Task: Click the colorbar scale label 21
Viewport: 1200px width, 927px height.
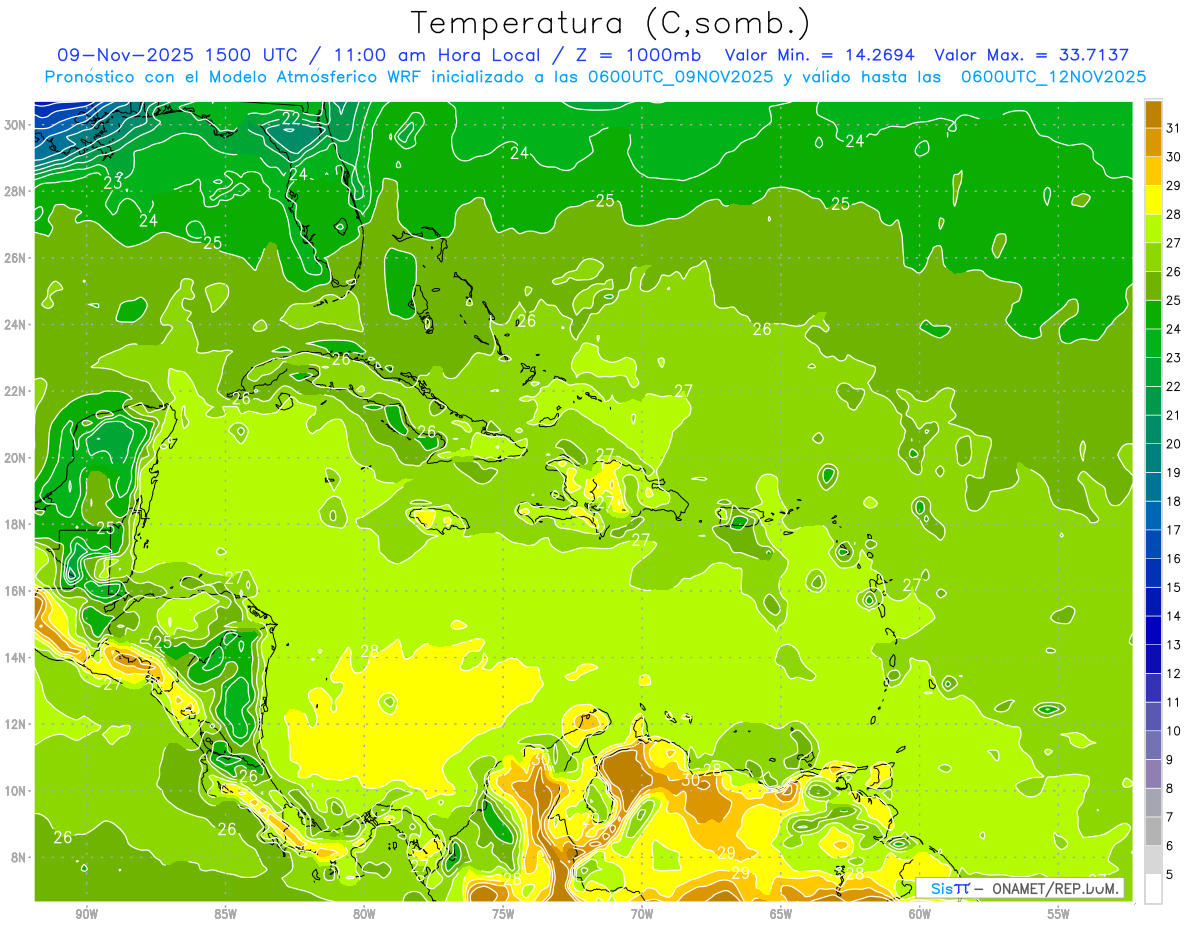Action: tap(1174, 415)
